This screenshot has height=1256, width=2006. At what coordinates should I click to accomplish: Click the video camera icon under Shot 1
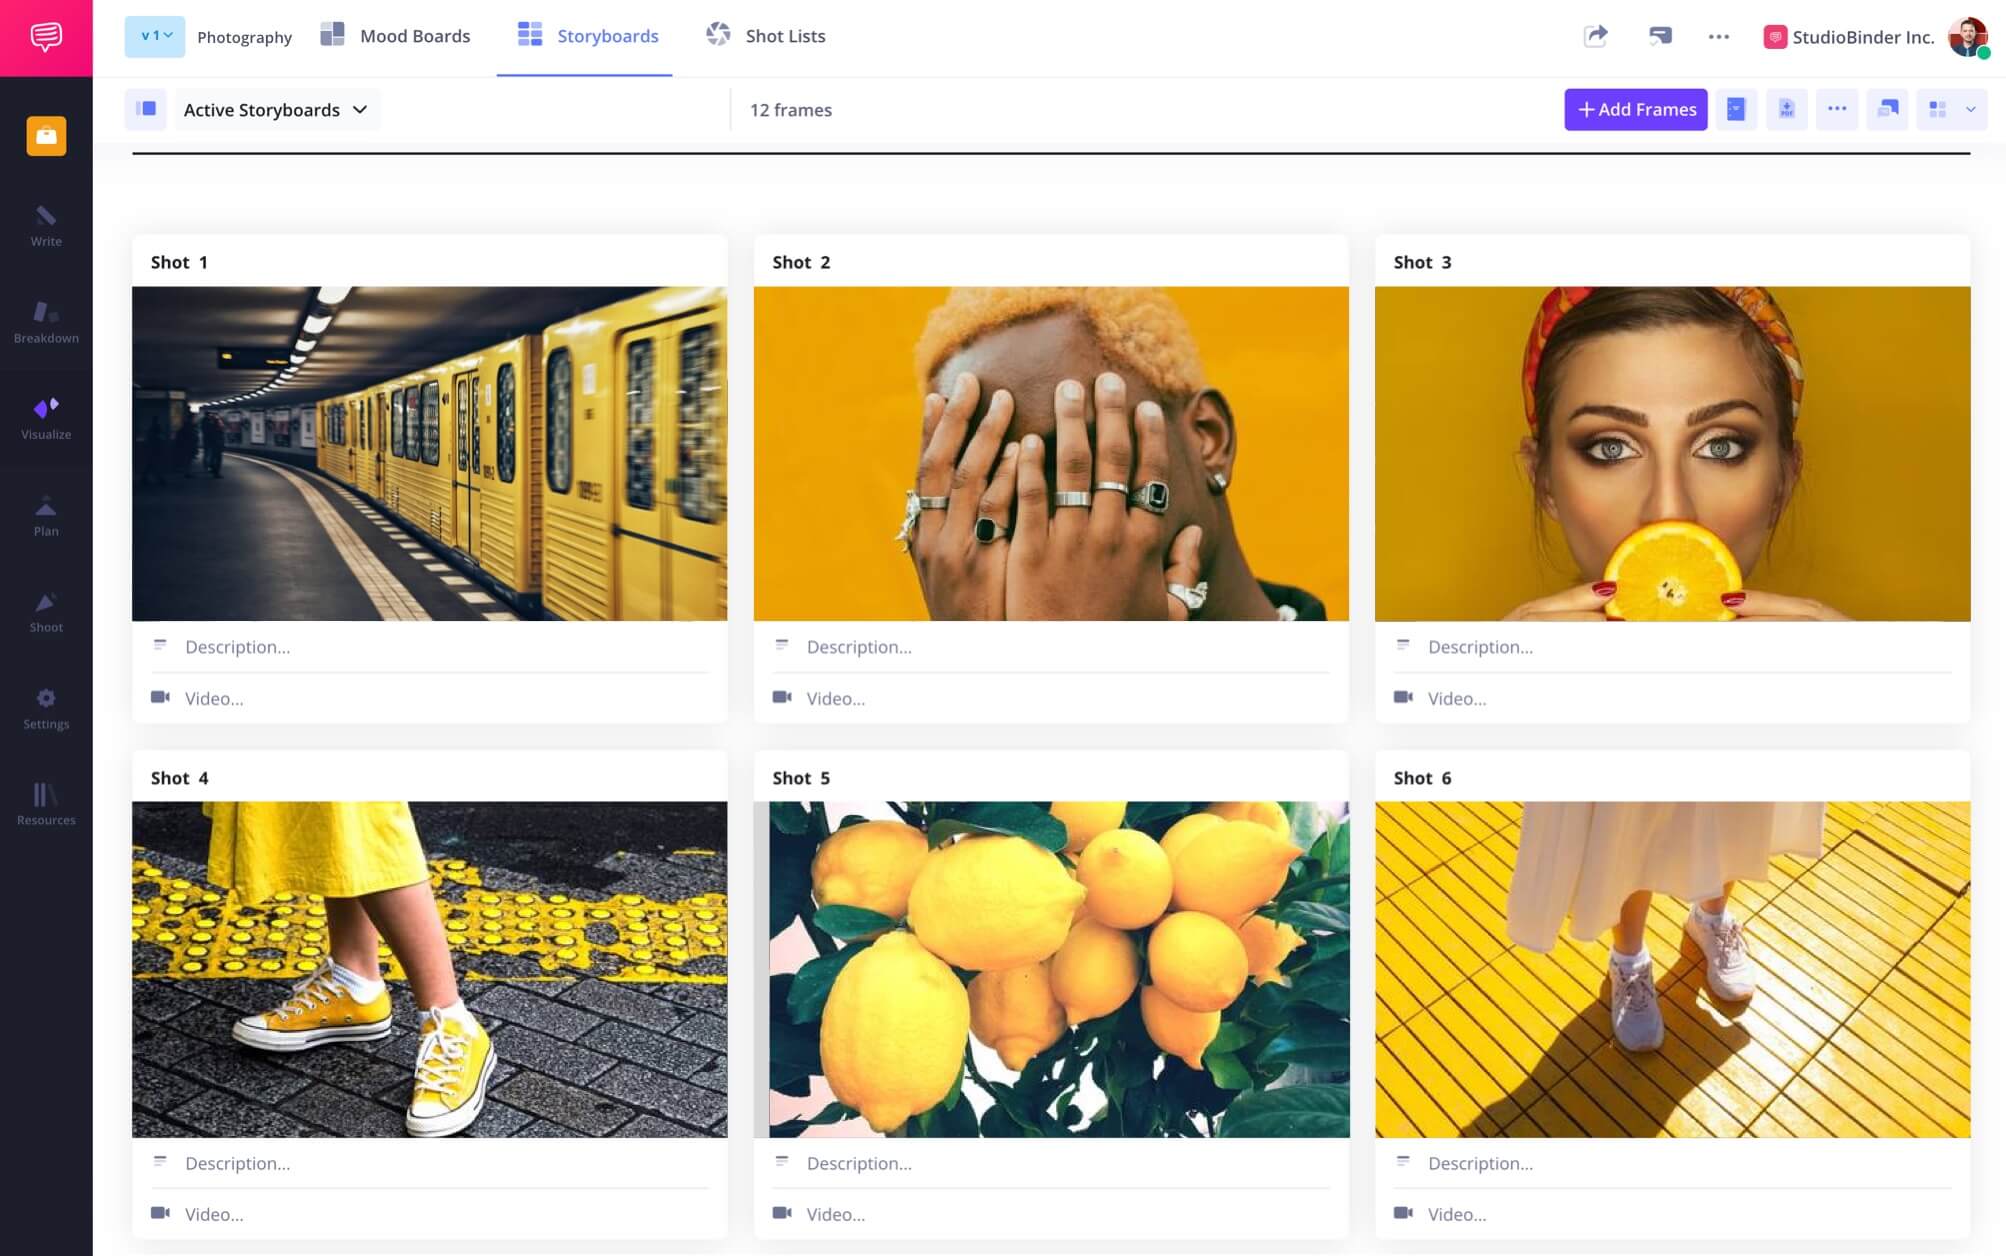(160, 697)
